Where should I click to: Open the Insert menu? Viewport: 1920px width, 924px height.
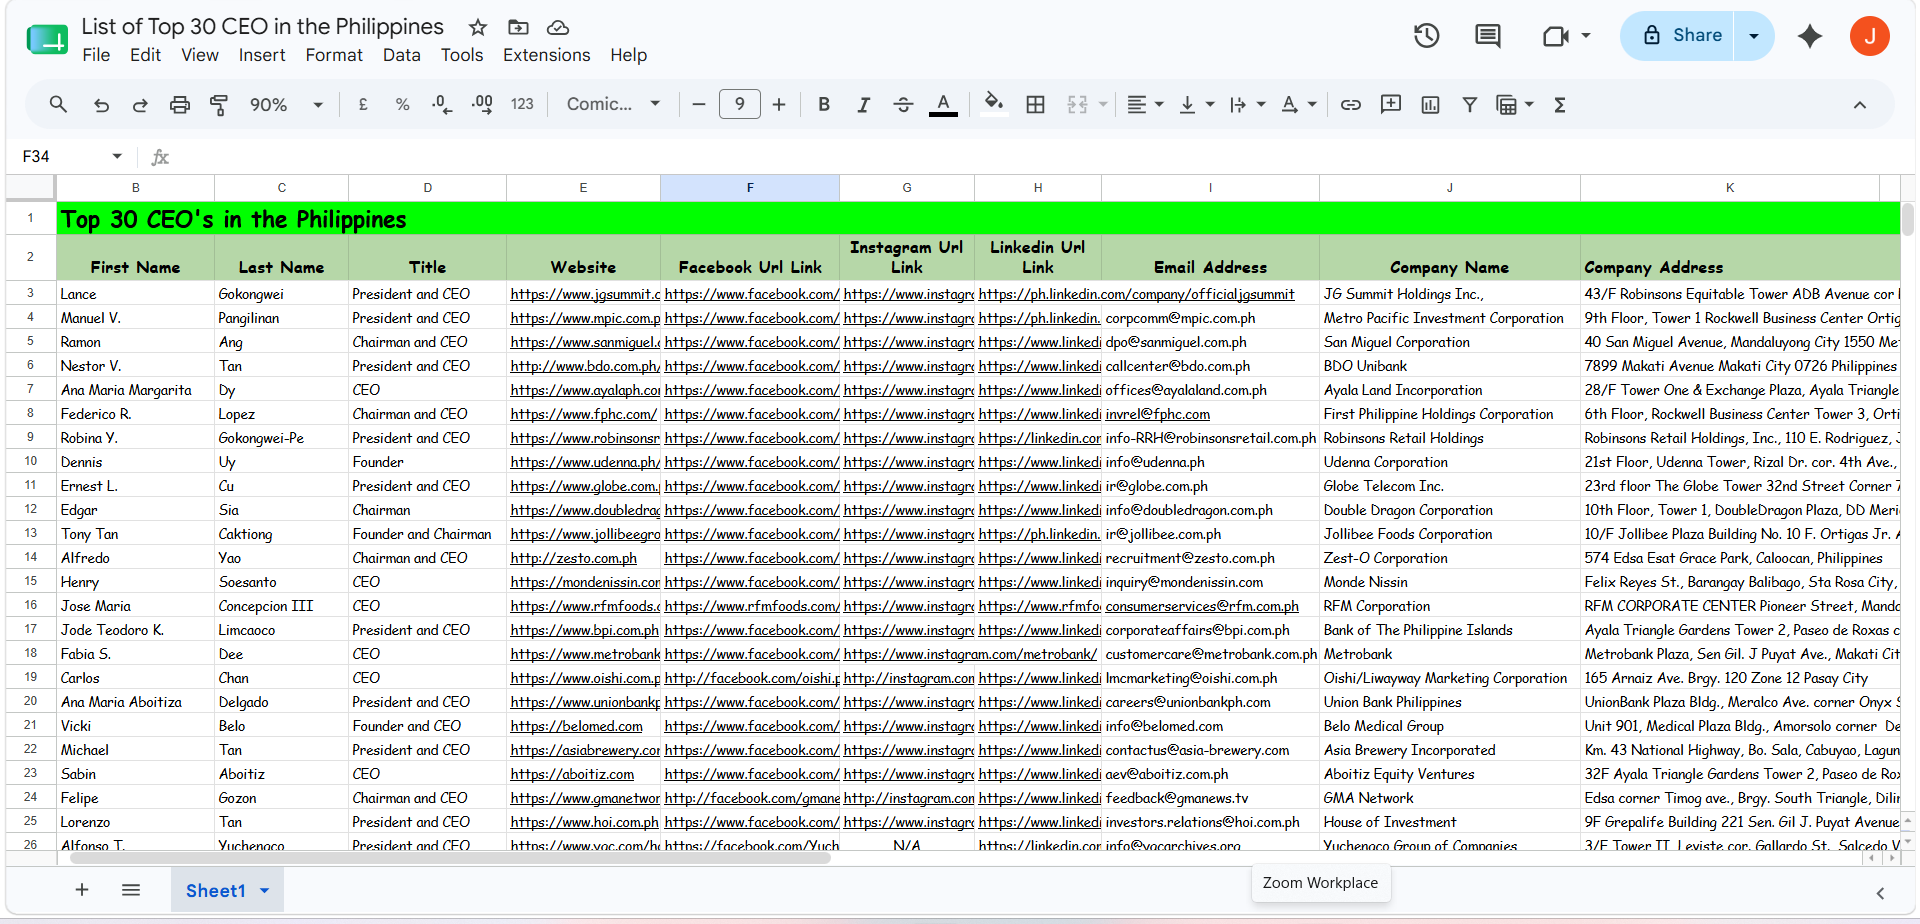click(x=262, y=55)
